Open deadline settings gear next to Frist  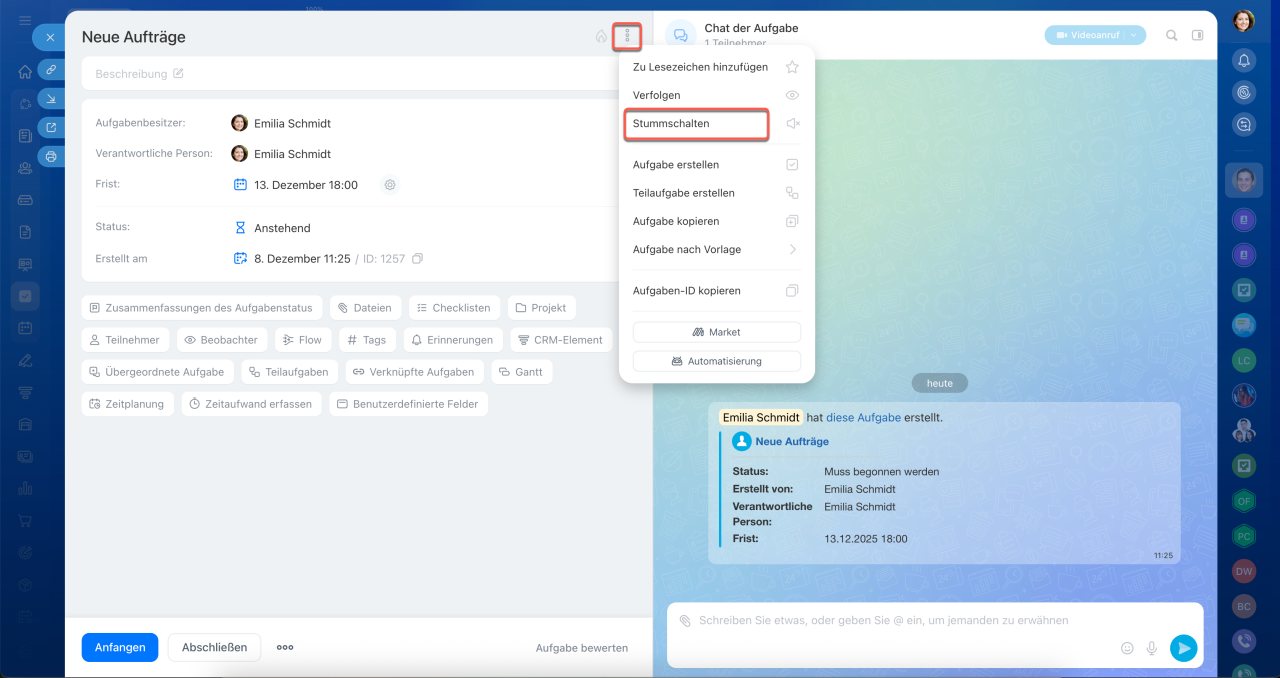(x=390, y=185)
